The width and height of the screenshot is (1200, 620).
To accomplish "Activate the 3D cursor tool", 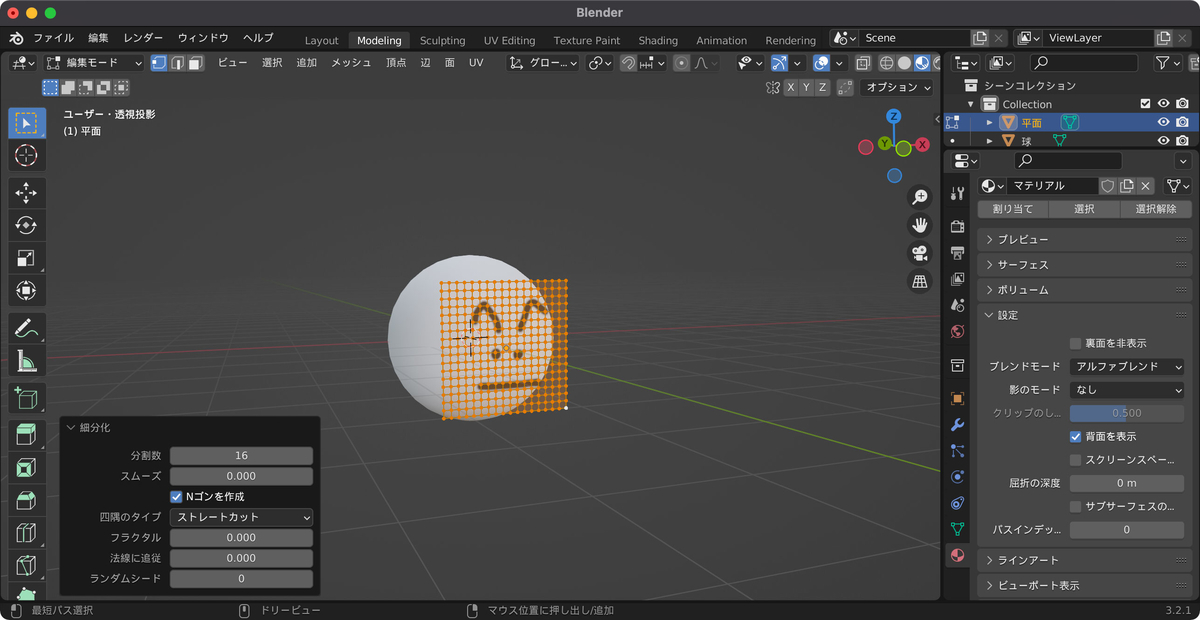I will (x=26, y=155).
